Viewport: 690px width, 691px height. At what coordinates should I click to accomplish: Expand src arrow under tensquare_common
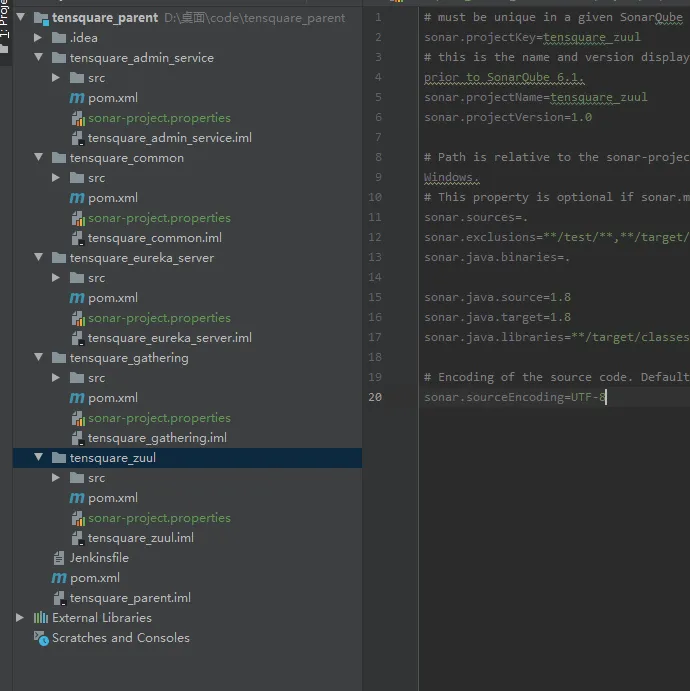pyautogui.click(x=56, y=178)
